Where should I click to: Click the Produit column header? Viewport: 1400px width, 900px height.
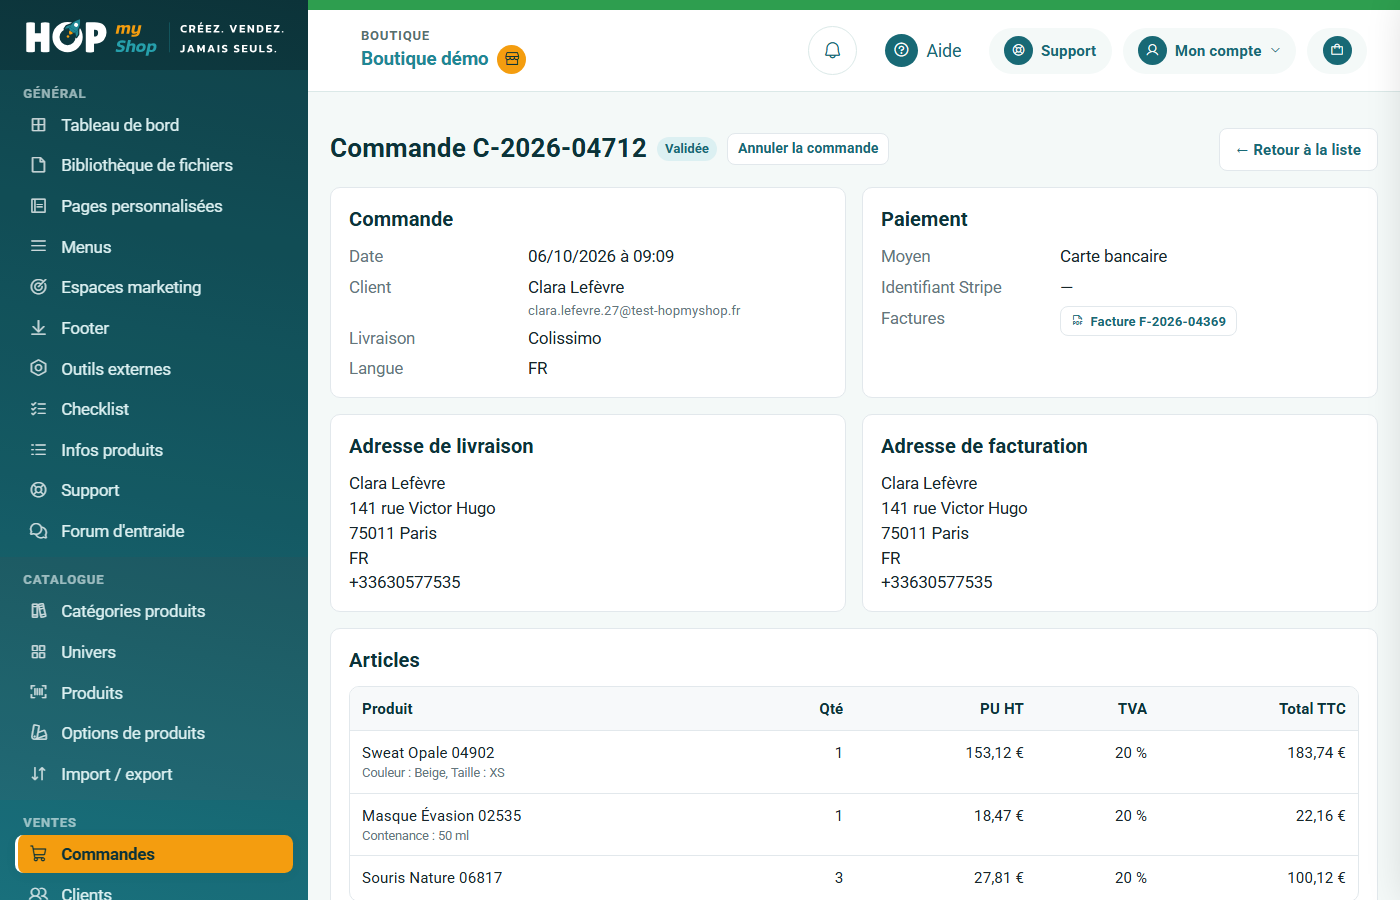tap(387, 709)
